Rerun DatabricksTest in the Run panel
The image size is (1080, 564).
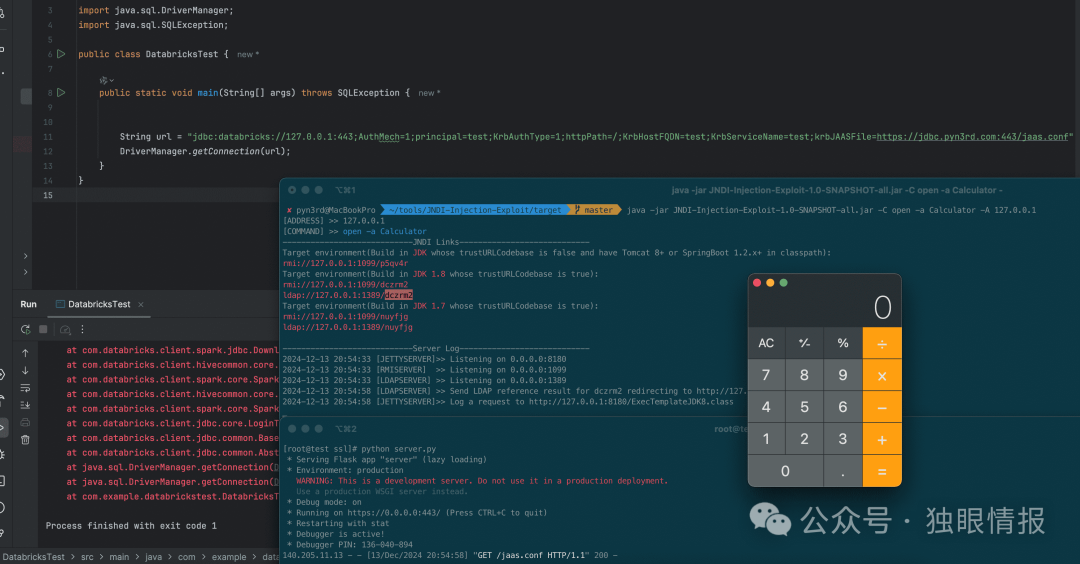pyautogui.click(x=25, y=330)
